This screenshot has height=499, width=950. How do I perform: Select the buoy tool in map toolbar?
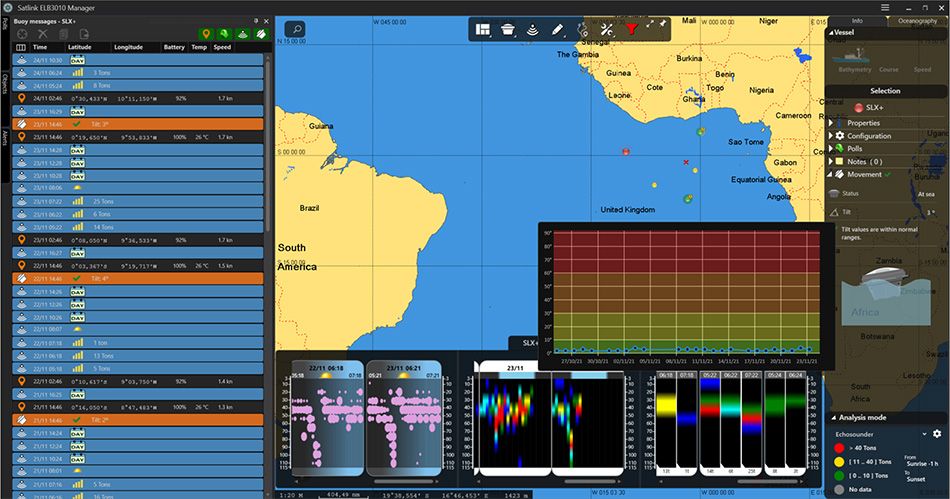click(x=508, y=30)
